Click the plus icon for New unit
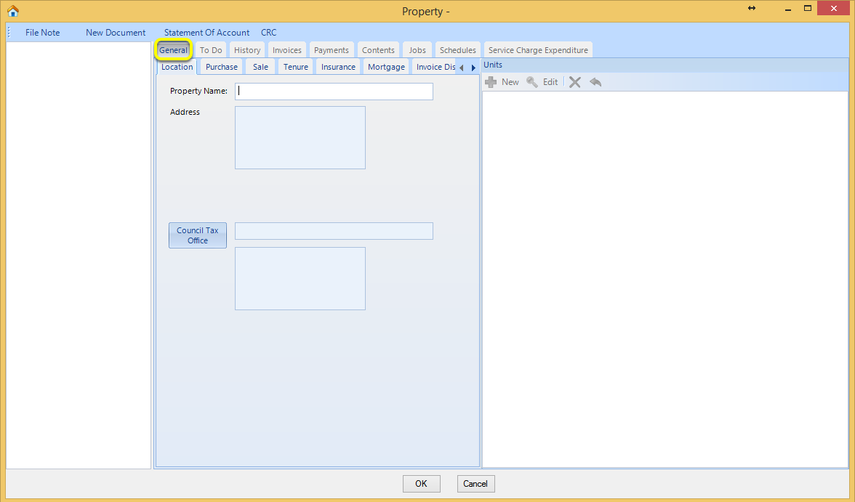 [x=491, y=82]
